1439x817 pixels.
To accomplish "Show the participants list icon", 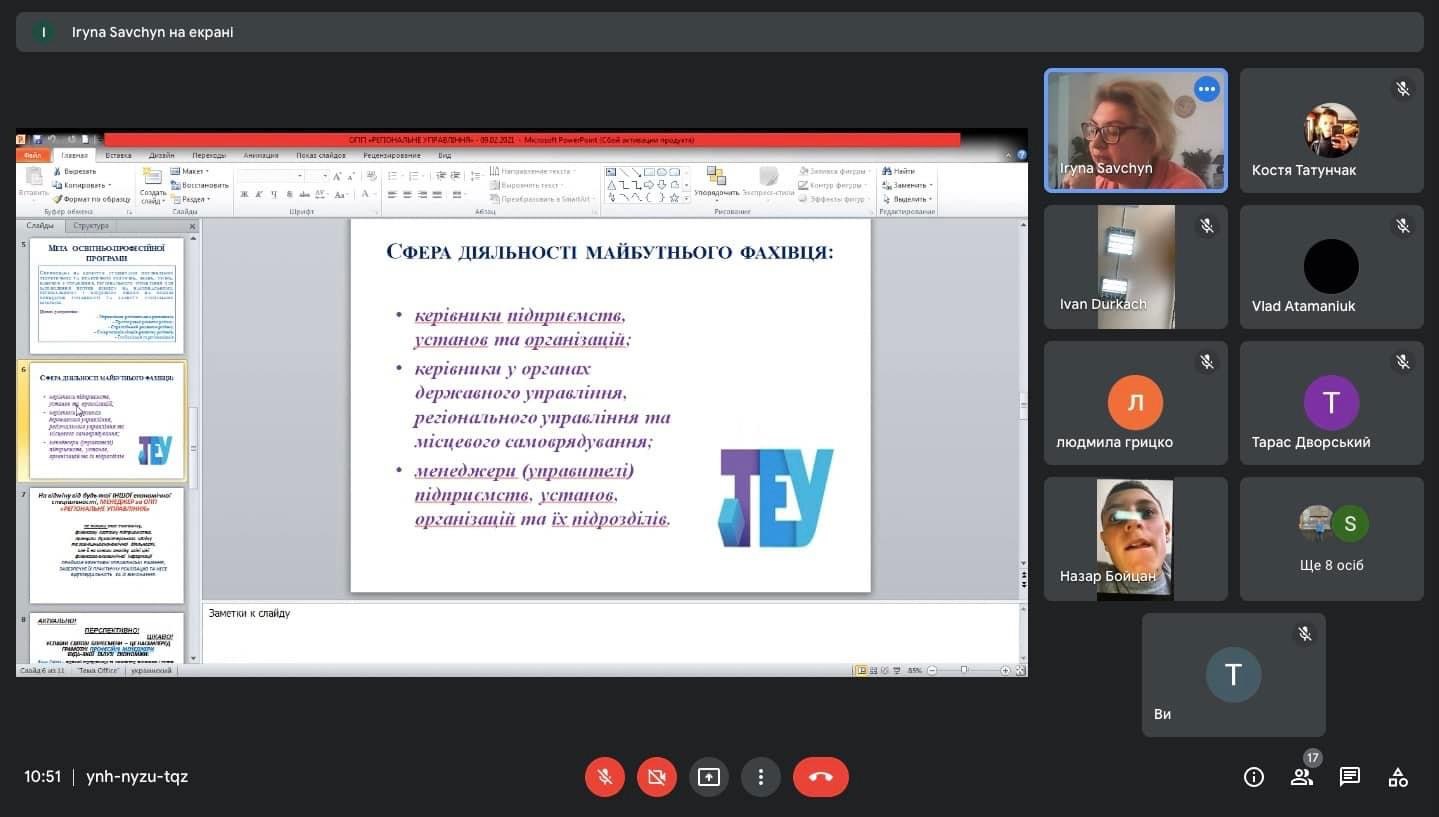I will pyautogui.click(x=1301, y=777).
